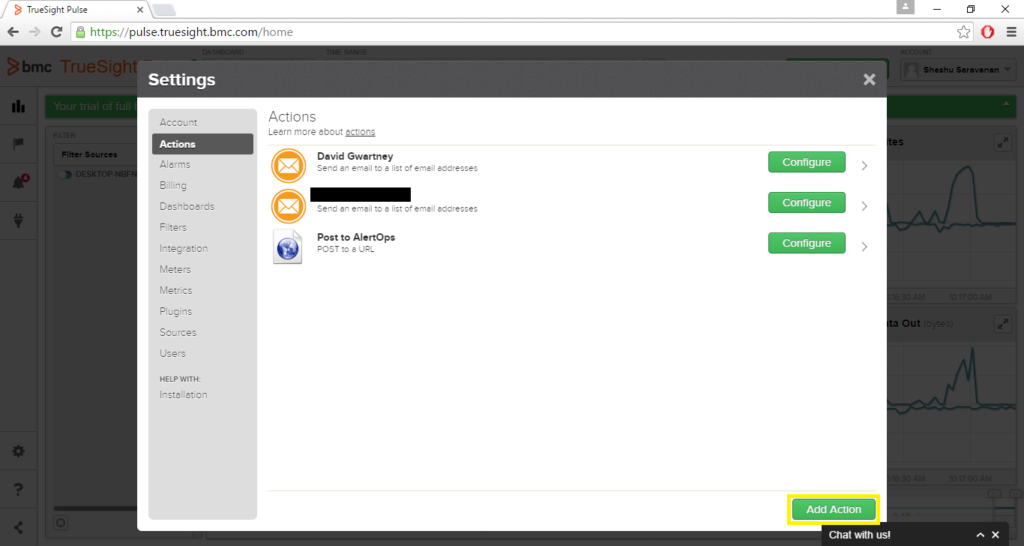Image resolution: width=1024 pixels, height=546 pixels.
Task: Reload the page
Action: (57, 32)
